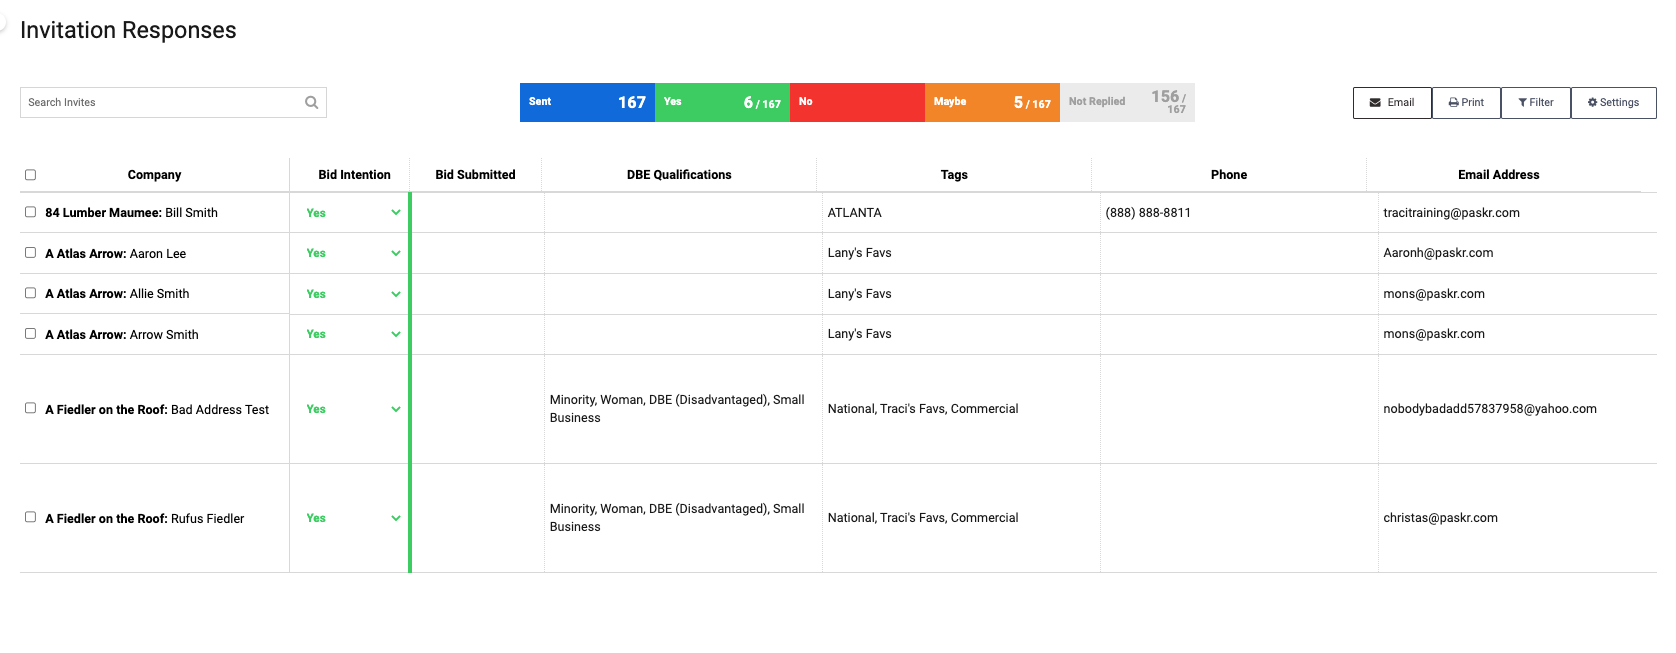Select the A Atlas Arrow: Aaron Lee checkbox
1676x653 pixels.
pyautogui.click(x=30, y=253)
